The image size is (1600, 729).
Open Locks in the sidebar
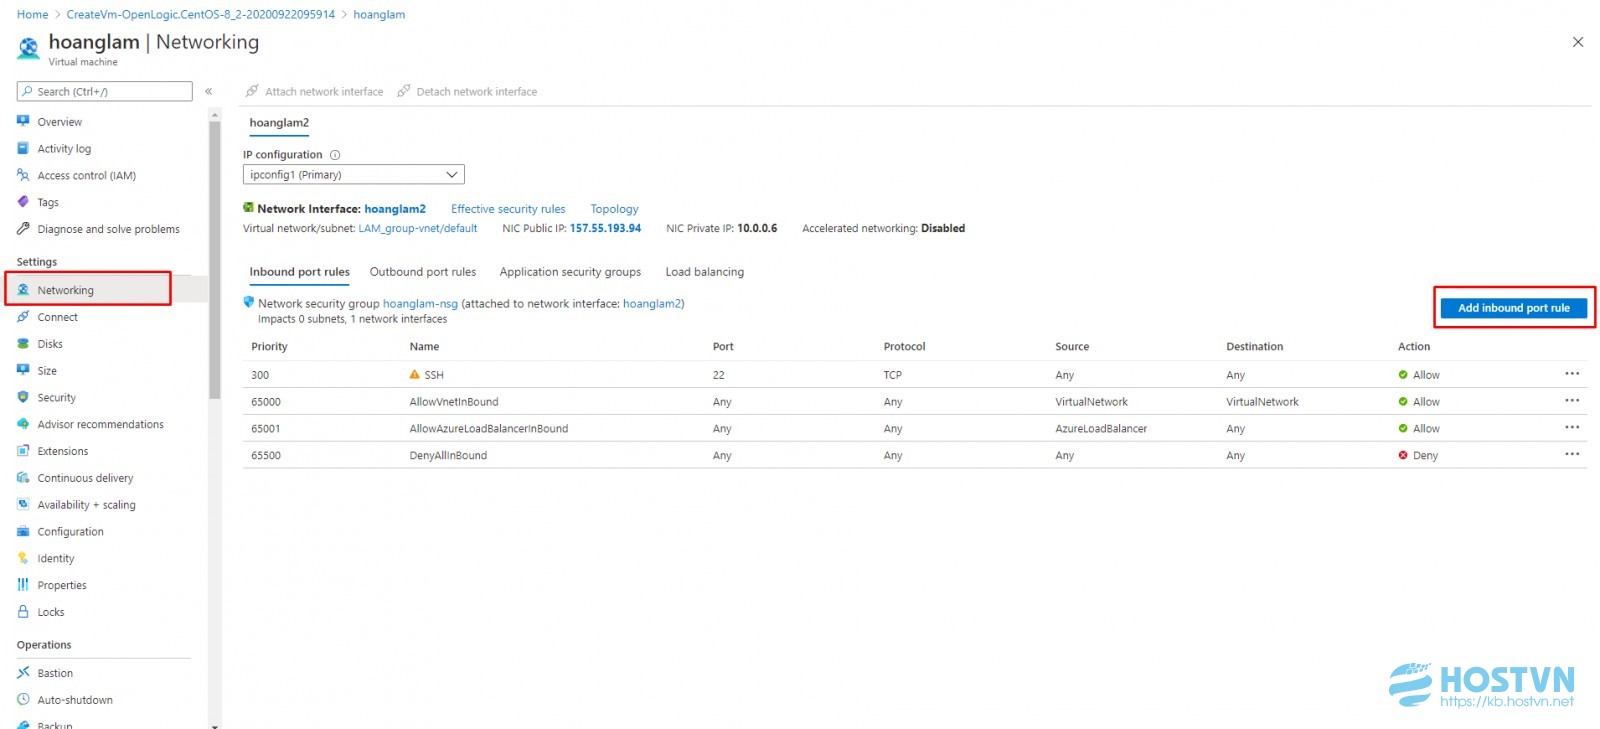pos(50,613)
